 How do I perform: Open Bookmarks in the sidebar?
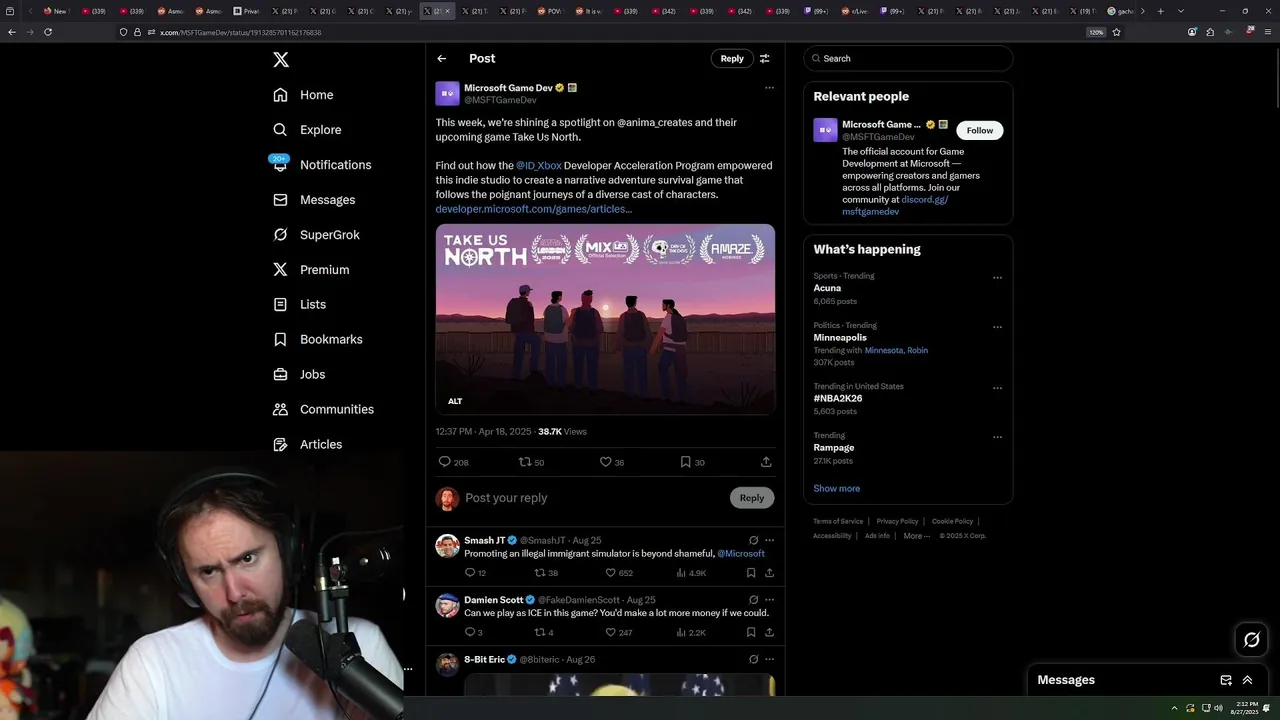tap(317, 340)
